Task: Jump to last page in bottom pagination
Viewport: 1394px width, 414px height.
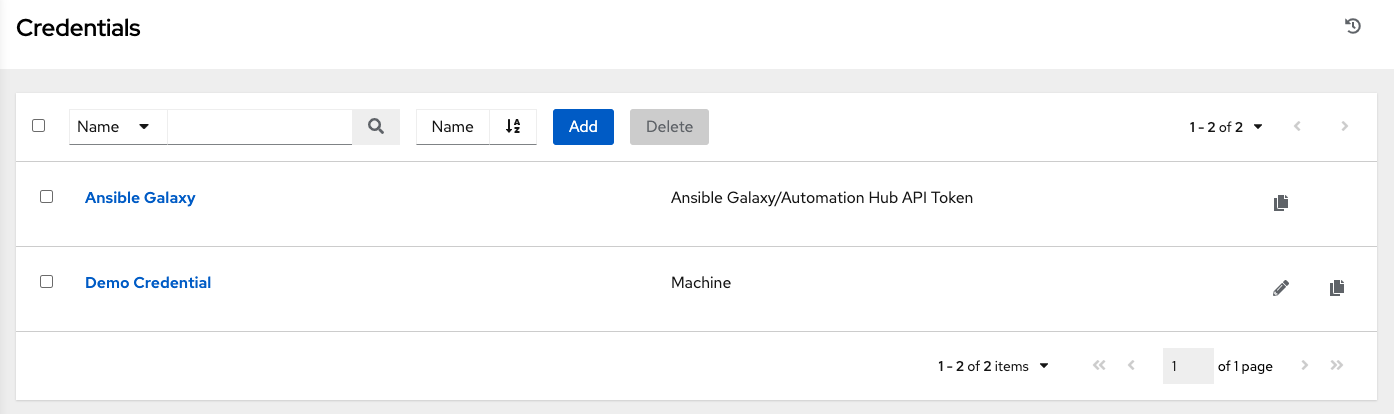Action: coord(1337,366)
